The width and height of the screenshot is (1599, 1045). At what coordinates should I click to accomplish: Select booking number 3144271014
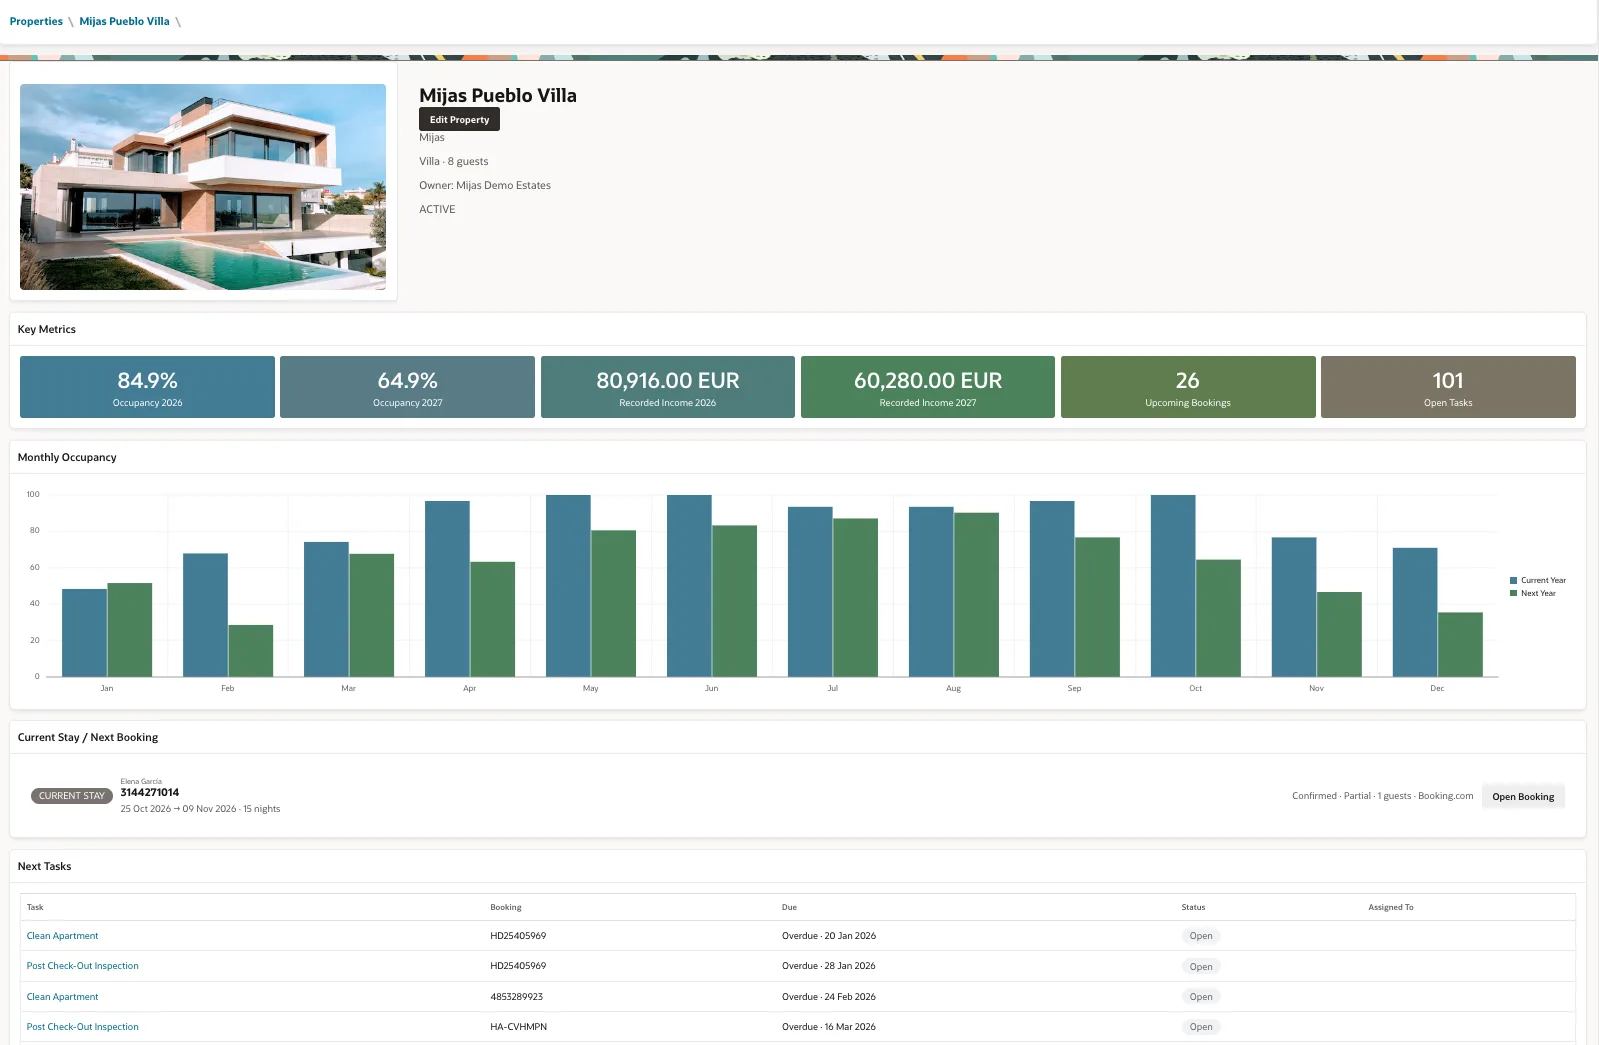[150, 792]
